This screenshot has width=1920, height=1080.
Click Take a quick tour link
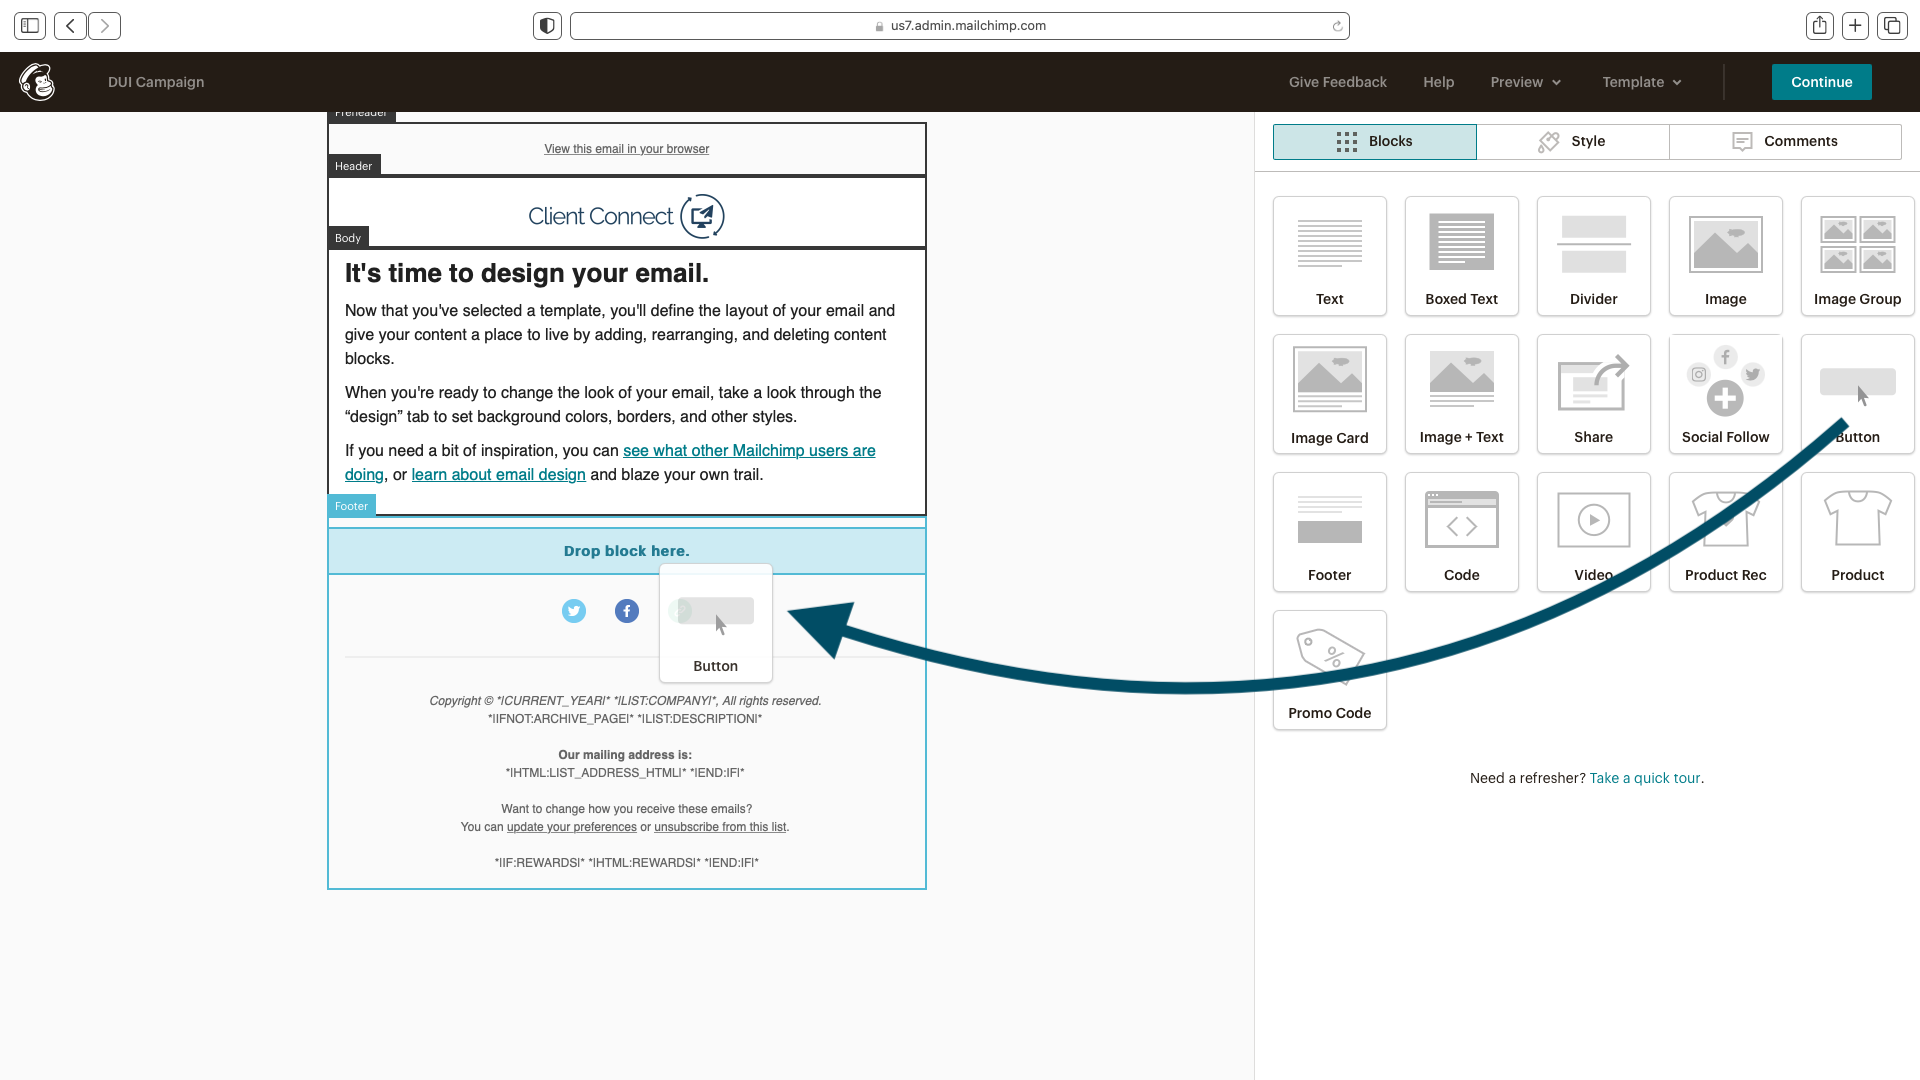[x=1644, y=778]
